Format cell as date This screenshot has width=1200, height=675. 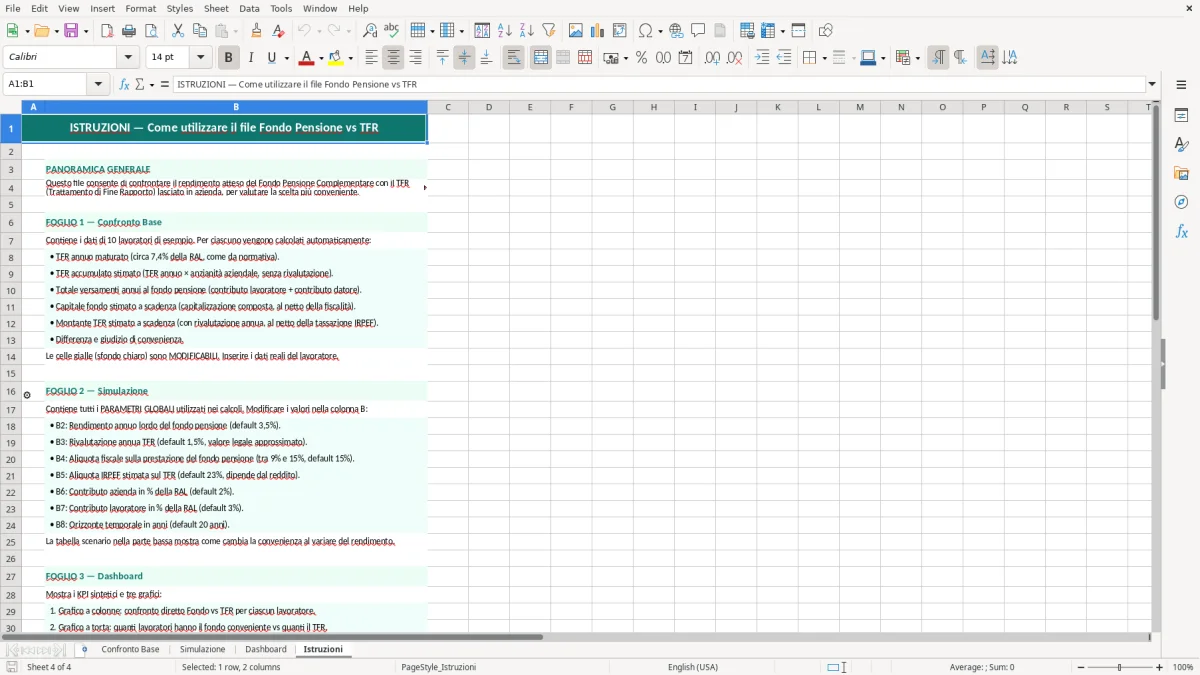coord(685,58)
